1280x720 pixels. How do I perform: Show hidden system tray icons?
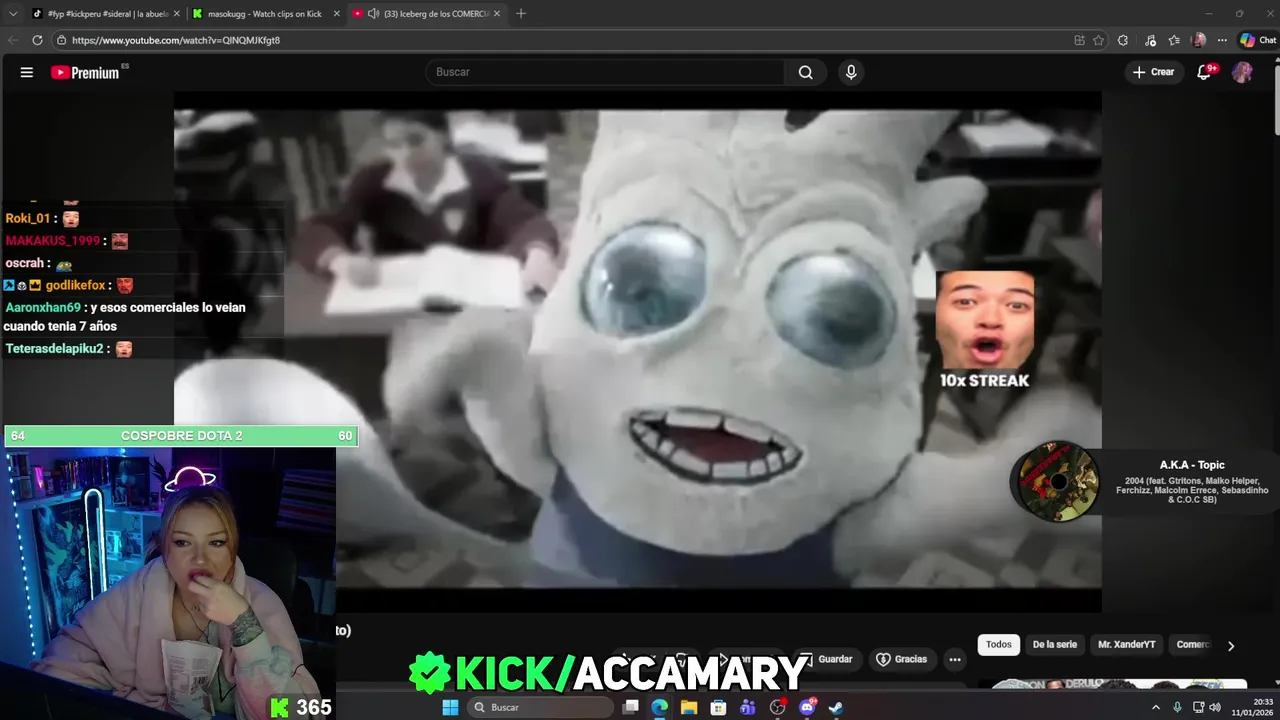(1156, 707)
